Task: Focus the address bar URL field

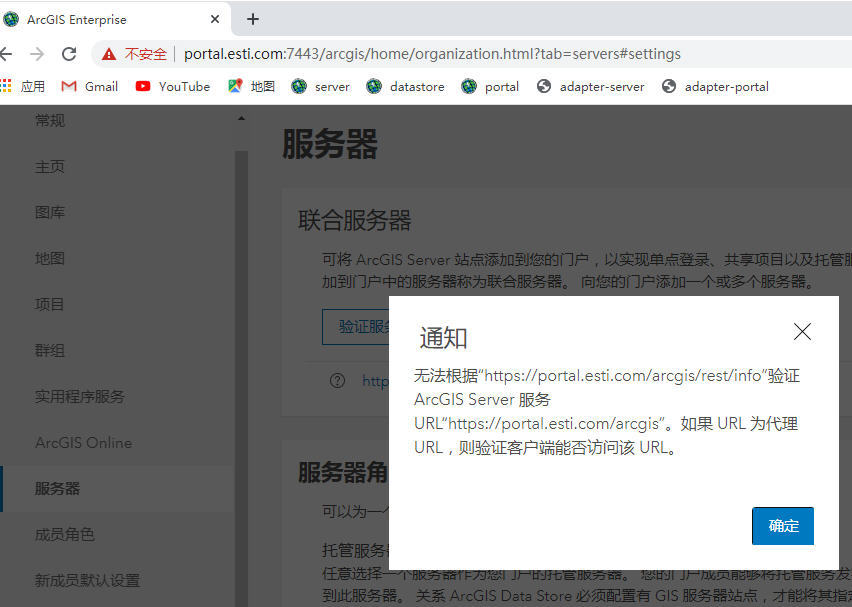Action: (432, 54)
